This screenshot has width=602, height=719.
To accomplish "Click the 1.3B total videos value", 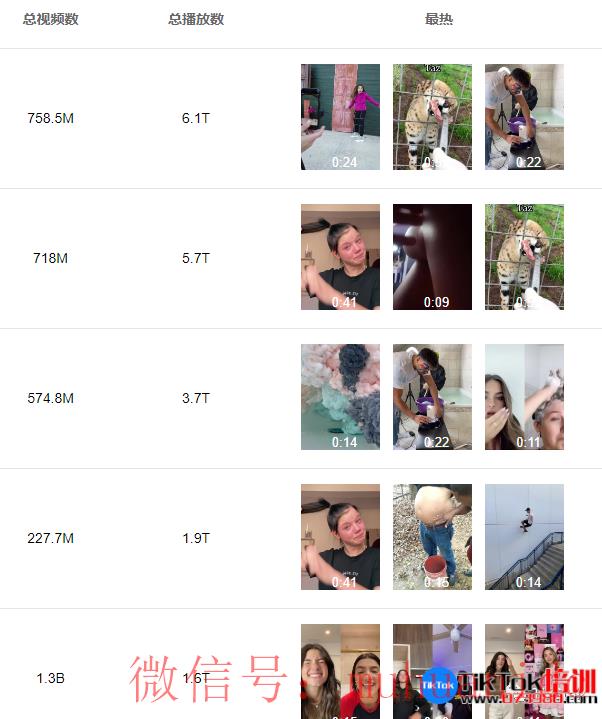I will click(50, 678).
